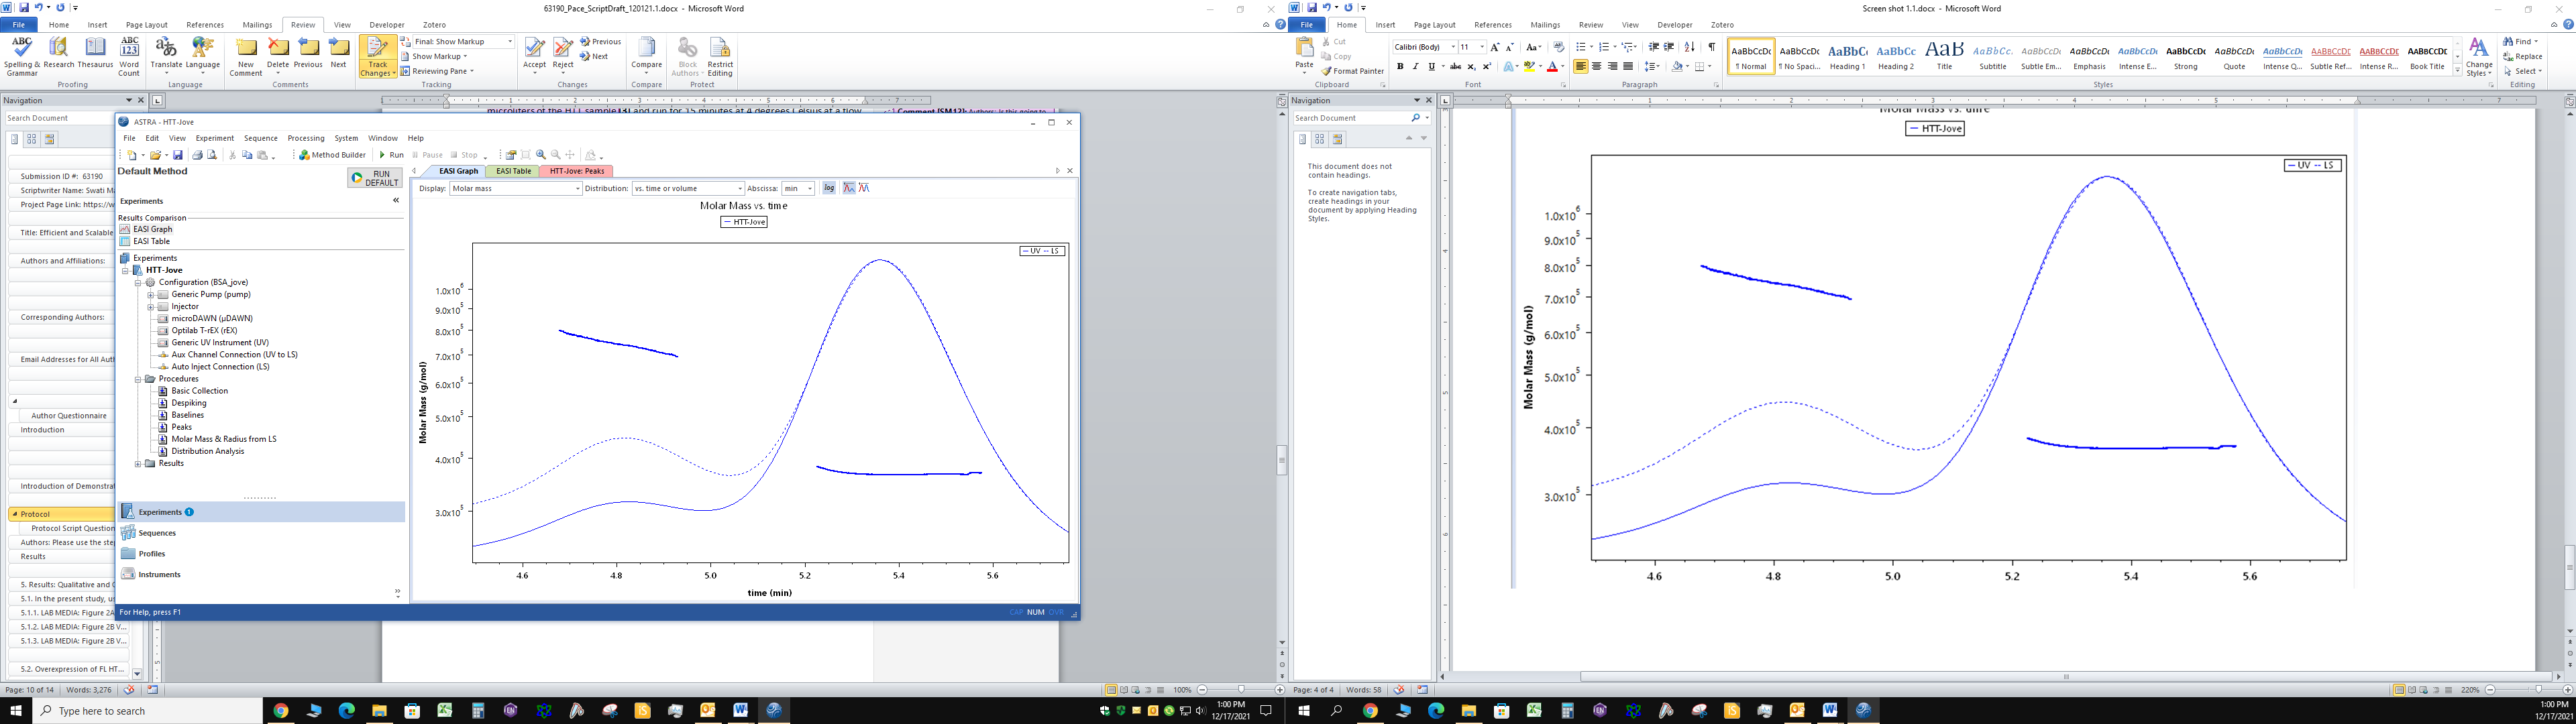Click the ASTRA Save disk icon
The height and width of the screenshot is (724, 2576).
click(178, 155)
